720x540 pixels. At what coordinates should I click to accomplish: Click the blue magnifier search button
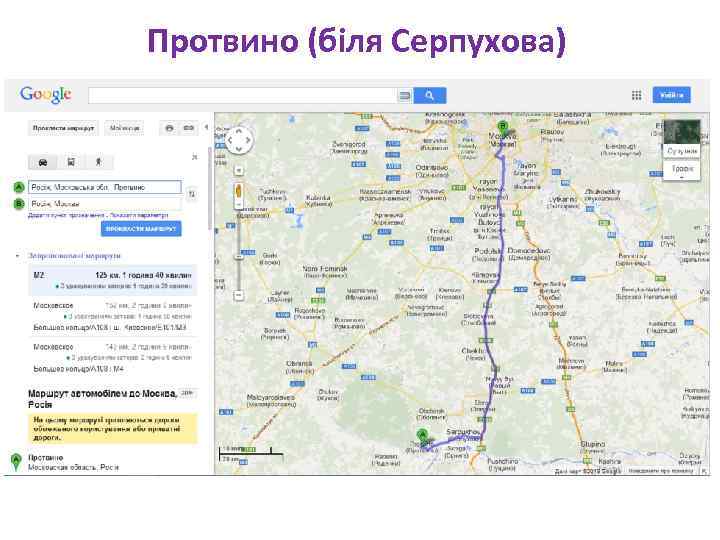click(430, 96)
